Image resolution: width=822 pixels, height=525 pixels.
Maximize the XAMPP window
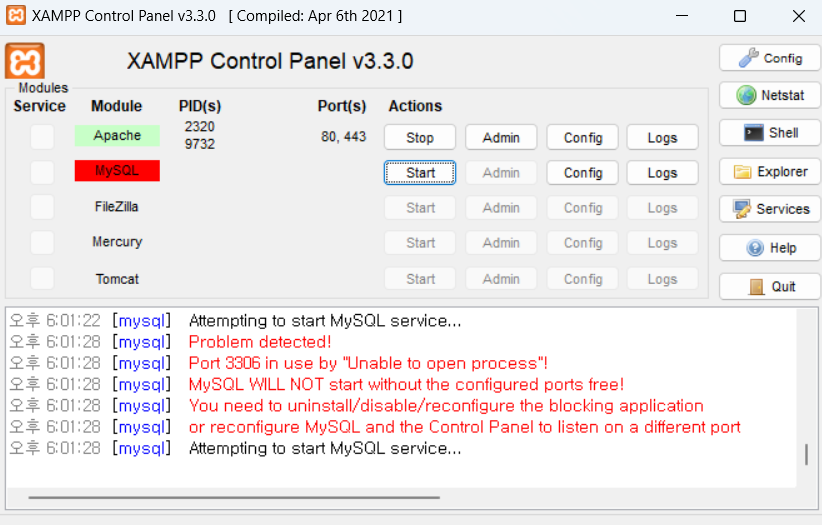pos(740,16)
